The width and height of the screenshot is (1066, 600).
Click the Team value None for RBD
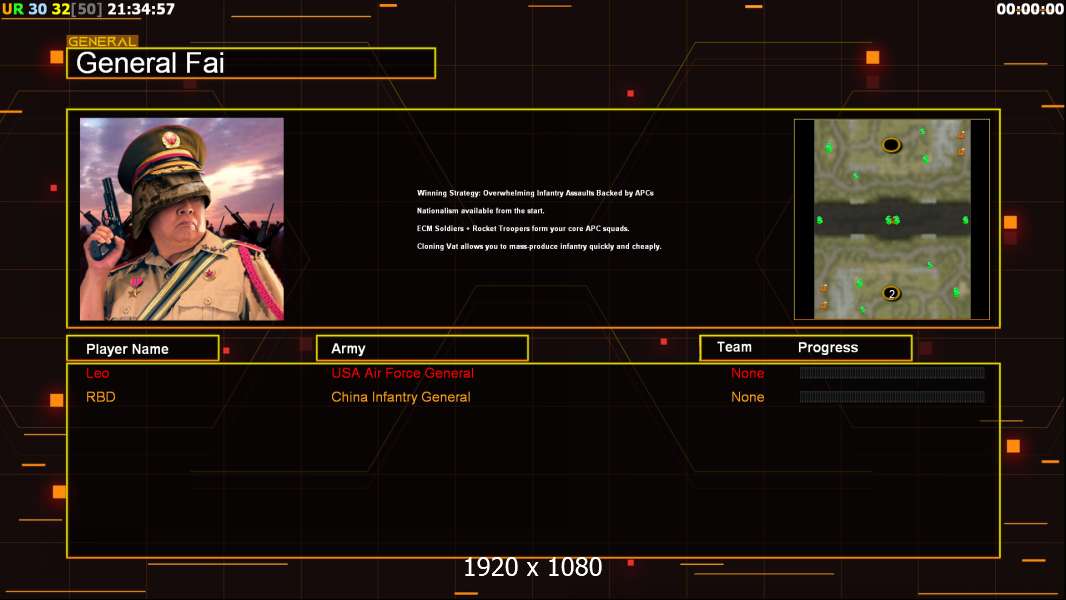[x=747, y=397]
